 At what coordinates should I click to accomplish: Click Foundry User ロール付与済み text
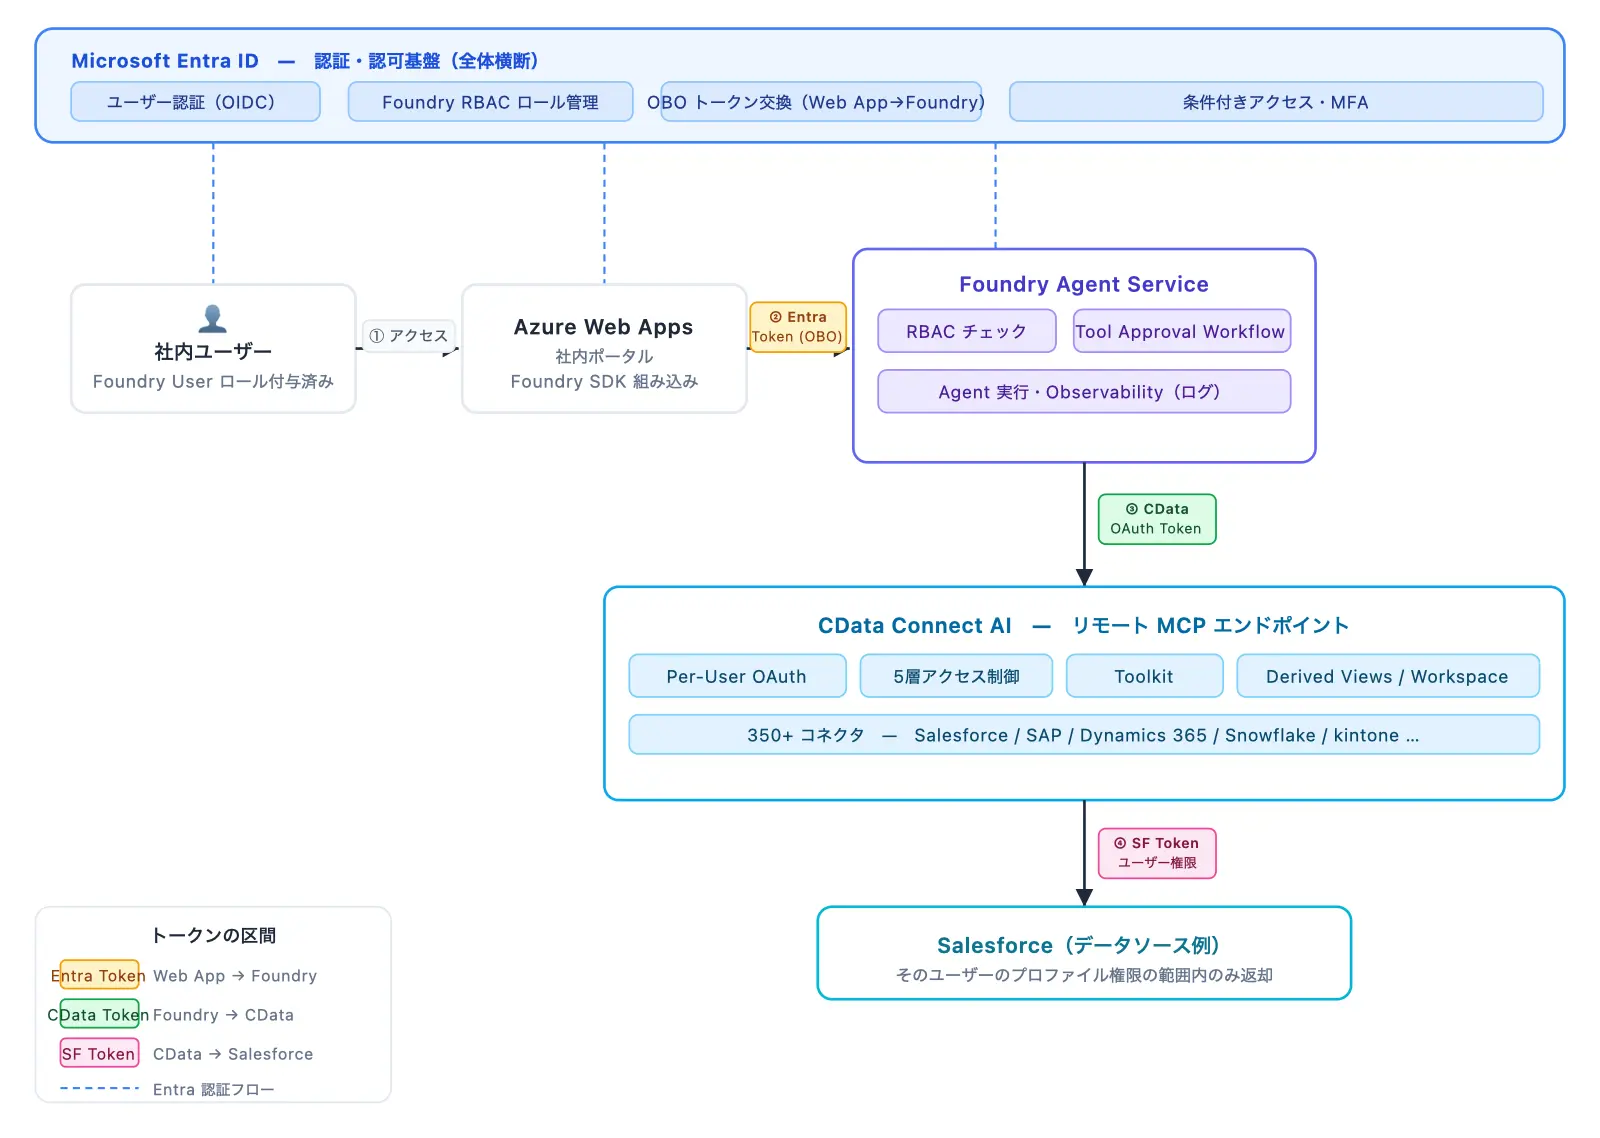coord(213,381)
